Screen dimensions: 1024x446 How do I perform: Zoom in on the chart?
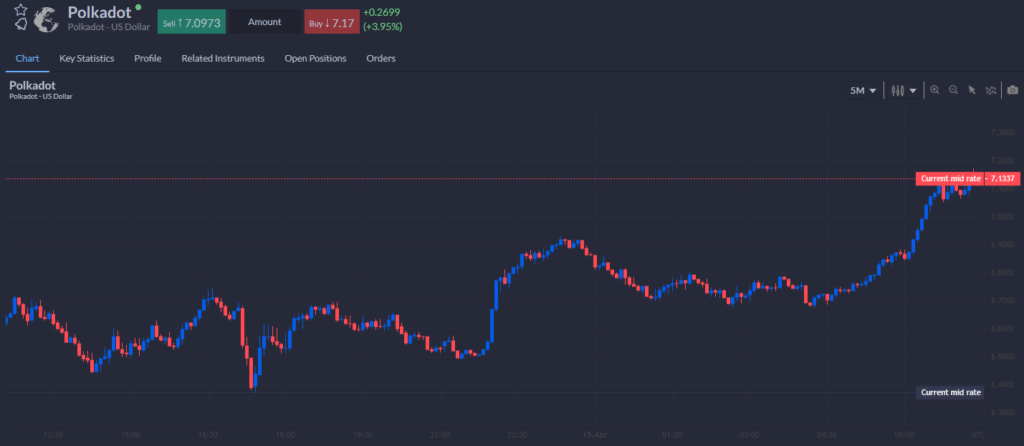[x=935, y=90]
